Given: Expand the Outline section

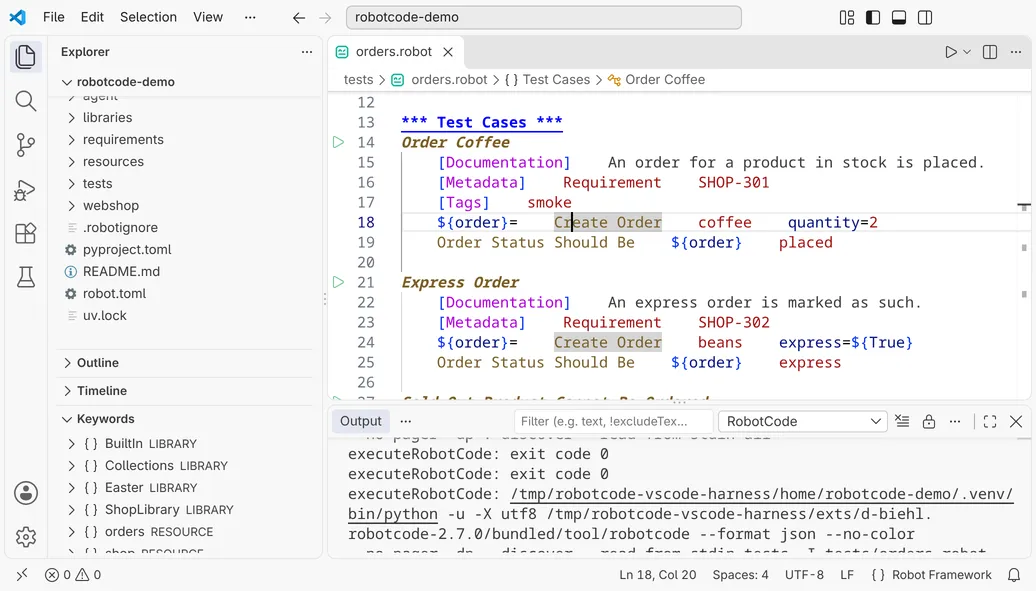Looking at the screenshot, I should [186, 363].
